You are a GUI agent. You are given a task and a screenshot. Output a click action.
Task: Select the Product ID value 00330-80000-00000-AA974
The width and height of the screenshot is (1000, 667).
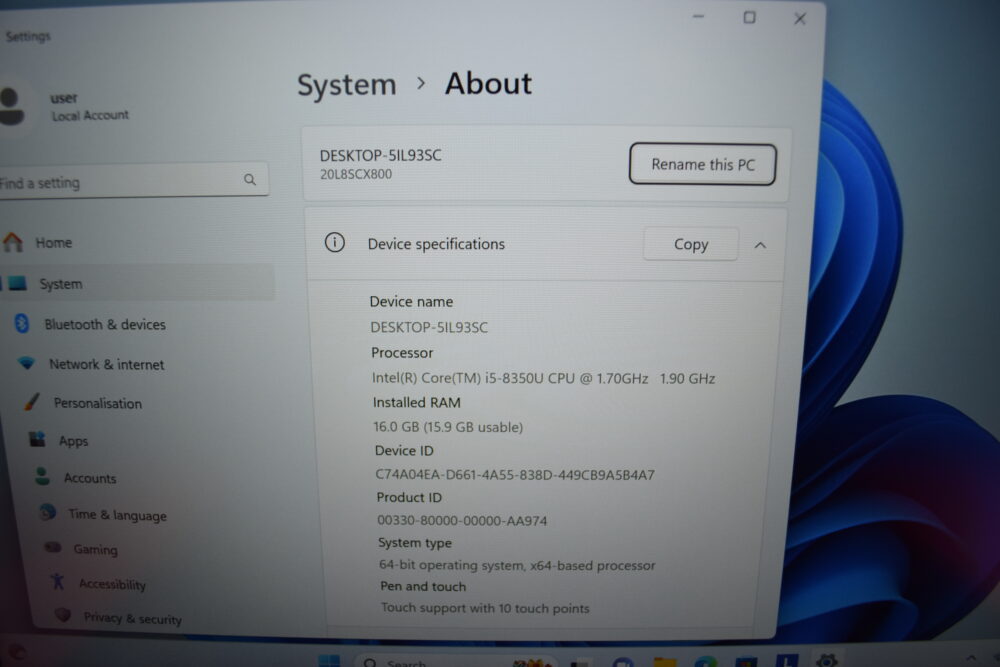click(x=462, y=520)
